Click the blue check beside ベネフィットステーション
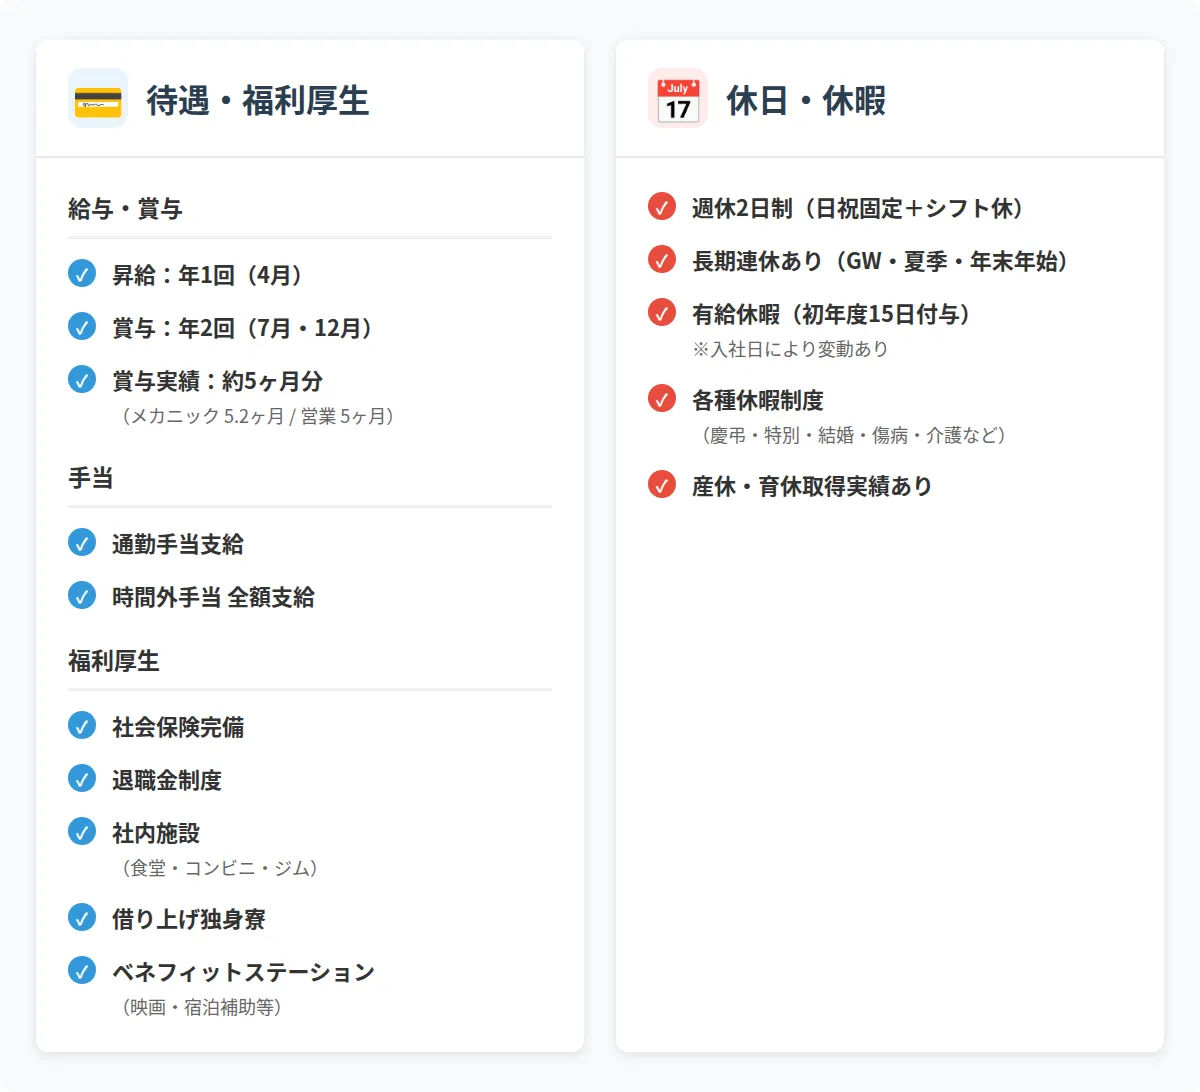1200x1092 pixels. [82, 970]
